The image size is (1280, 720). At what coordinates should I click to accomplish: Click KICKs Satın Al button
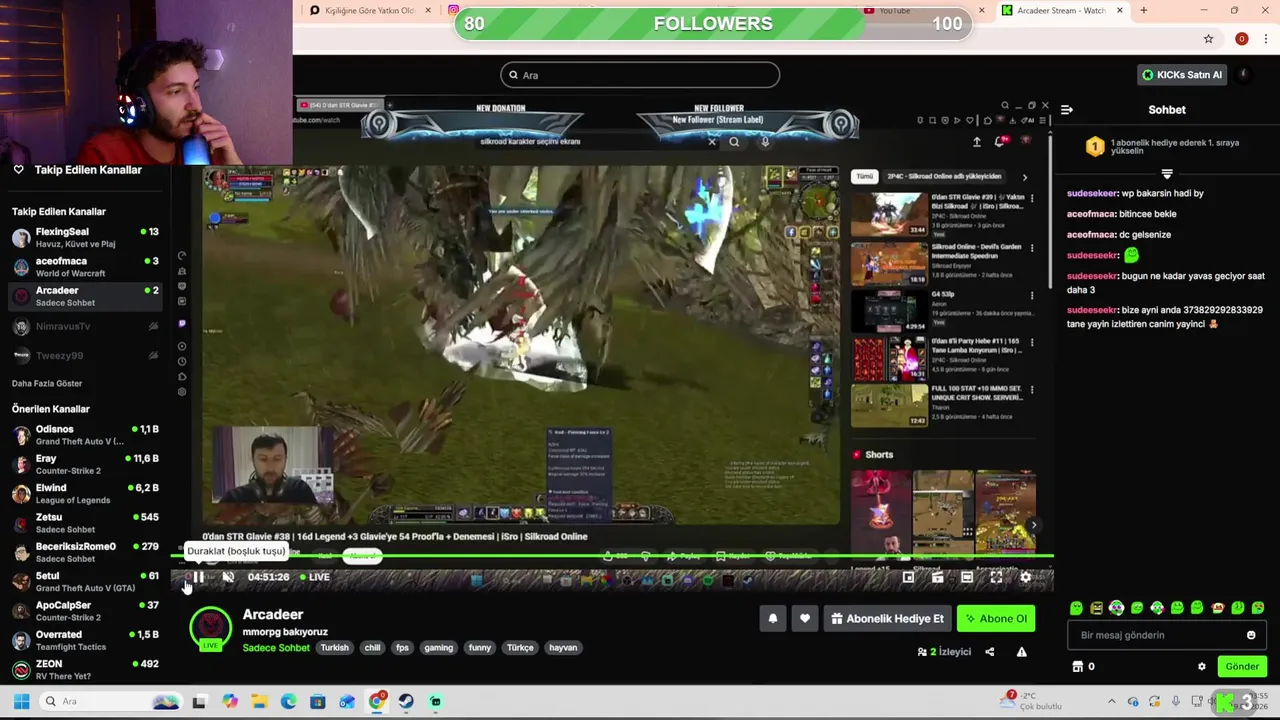point(1181,75)
